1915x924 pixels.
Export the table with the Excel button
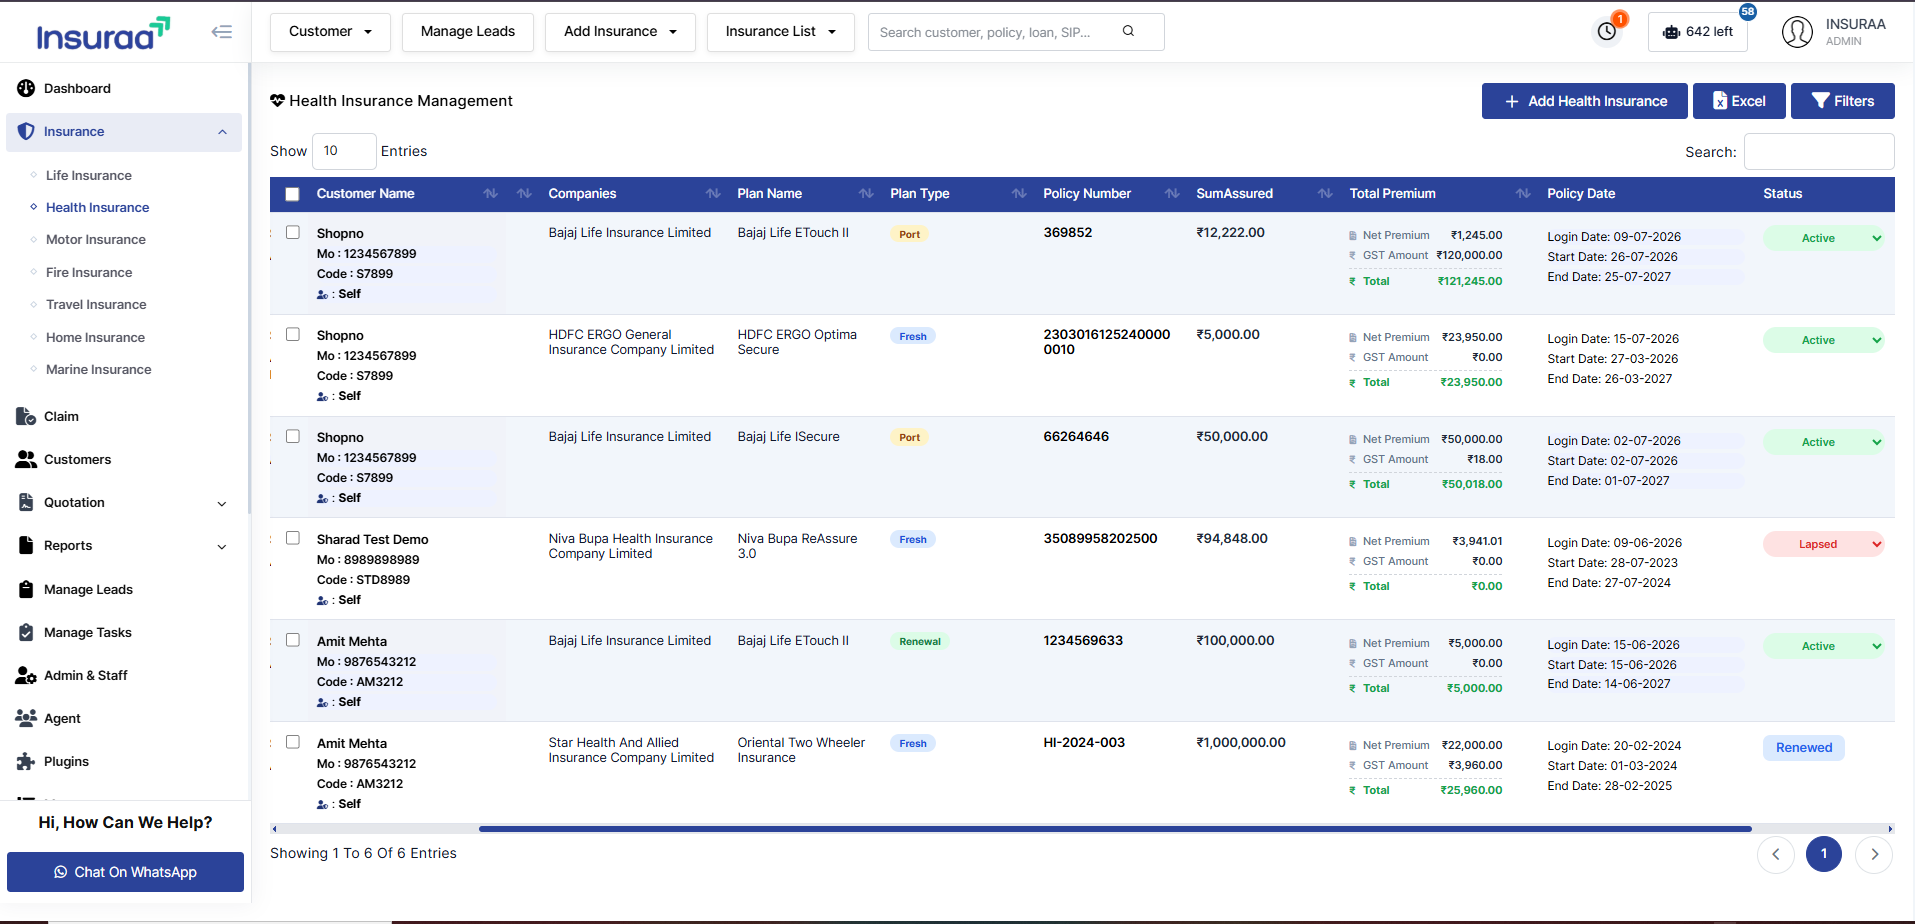coord(1739,101)
